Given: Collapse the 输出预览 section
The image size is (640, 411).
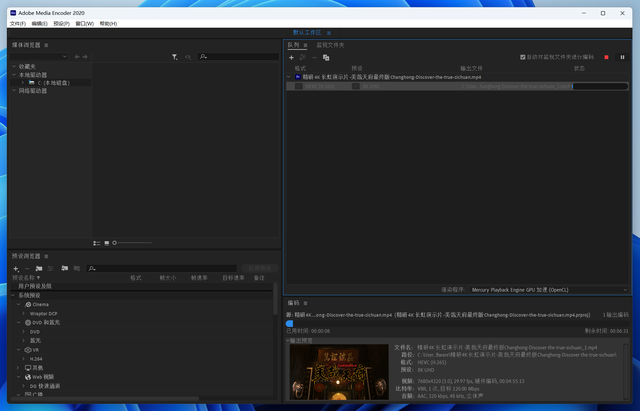Looking at the screenshot, I should [x=288, y=340].
